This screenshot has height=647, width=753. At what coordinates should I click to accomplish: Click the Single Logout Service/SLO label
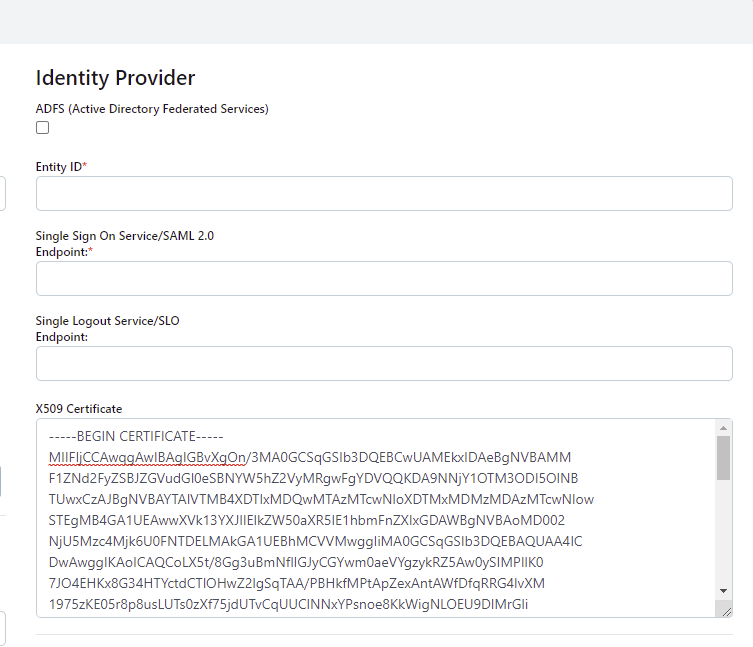108,321
